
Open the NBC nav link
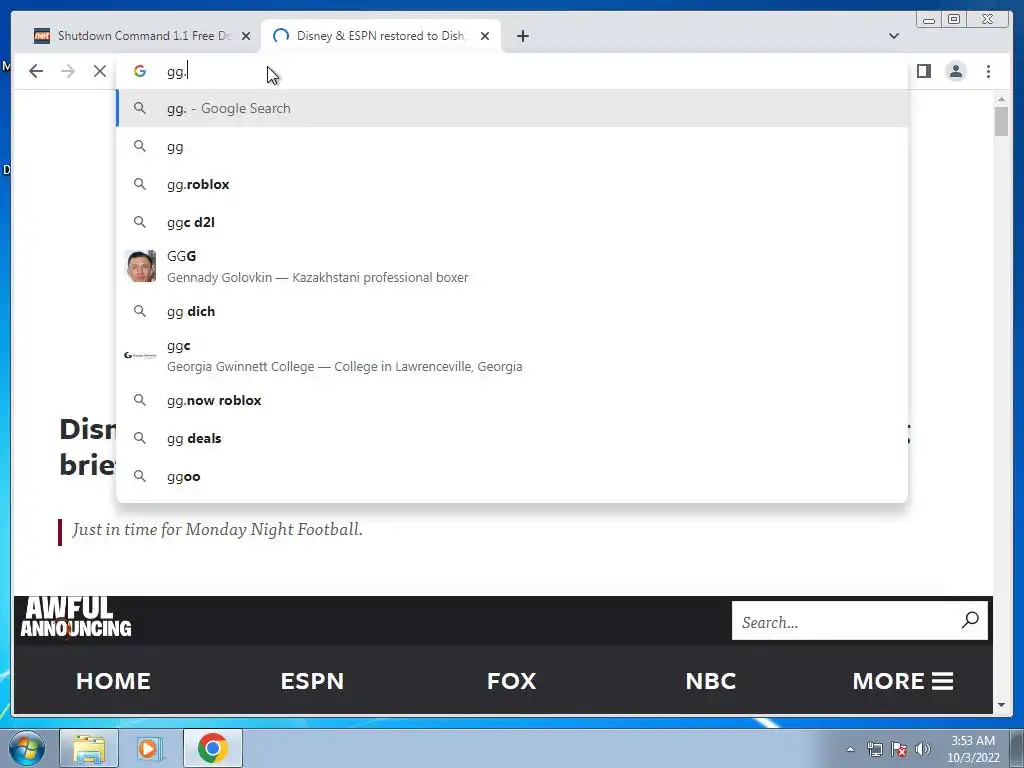pos(711,681)
